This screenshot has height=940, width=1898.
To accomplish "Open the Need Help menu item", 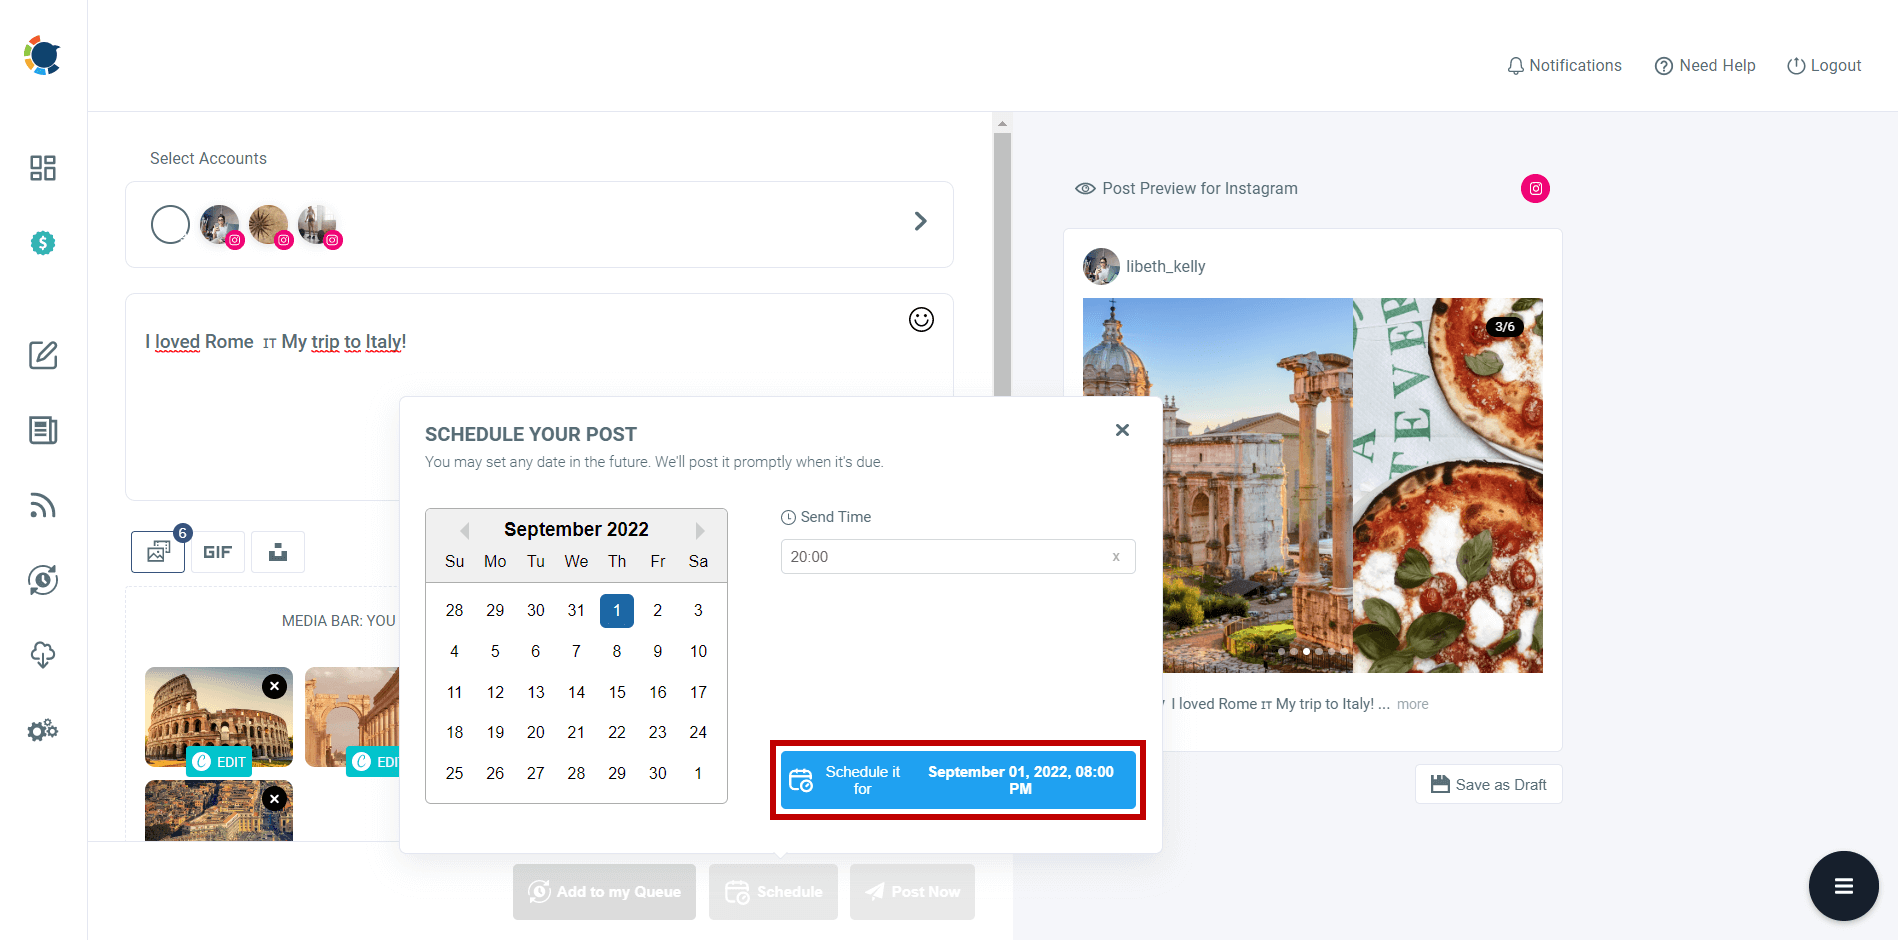I will (x=1705, y=65).
